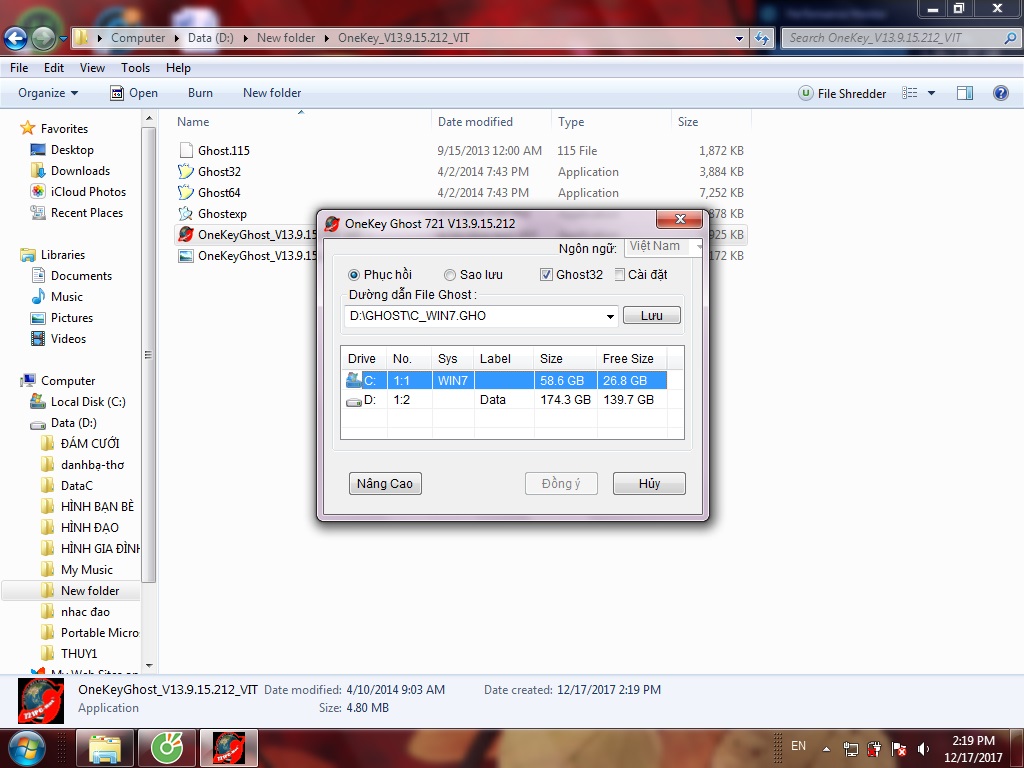Select the Ghost64 file icon
Image resolution: width=1024 pixels, height=768 pixels.
coord(185,193)
